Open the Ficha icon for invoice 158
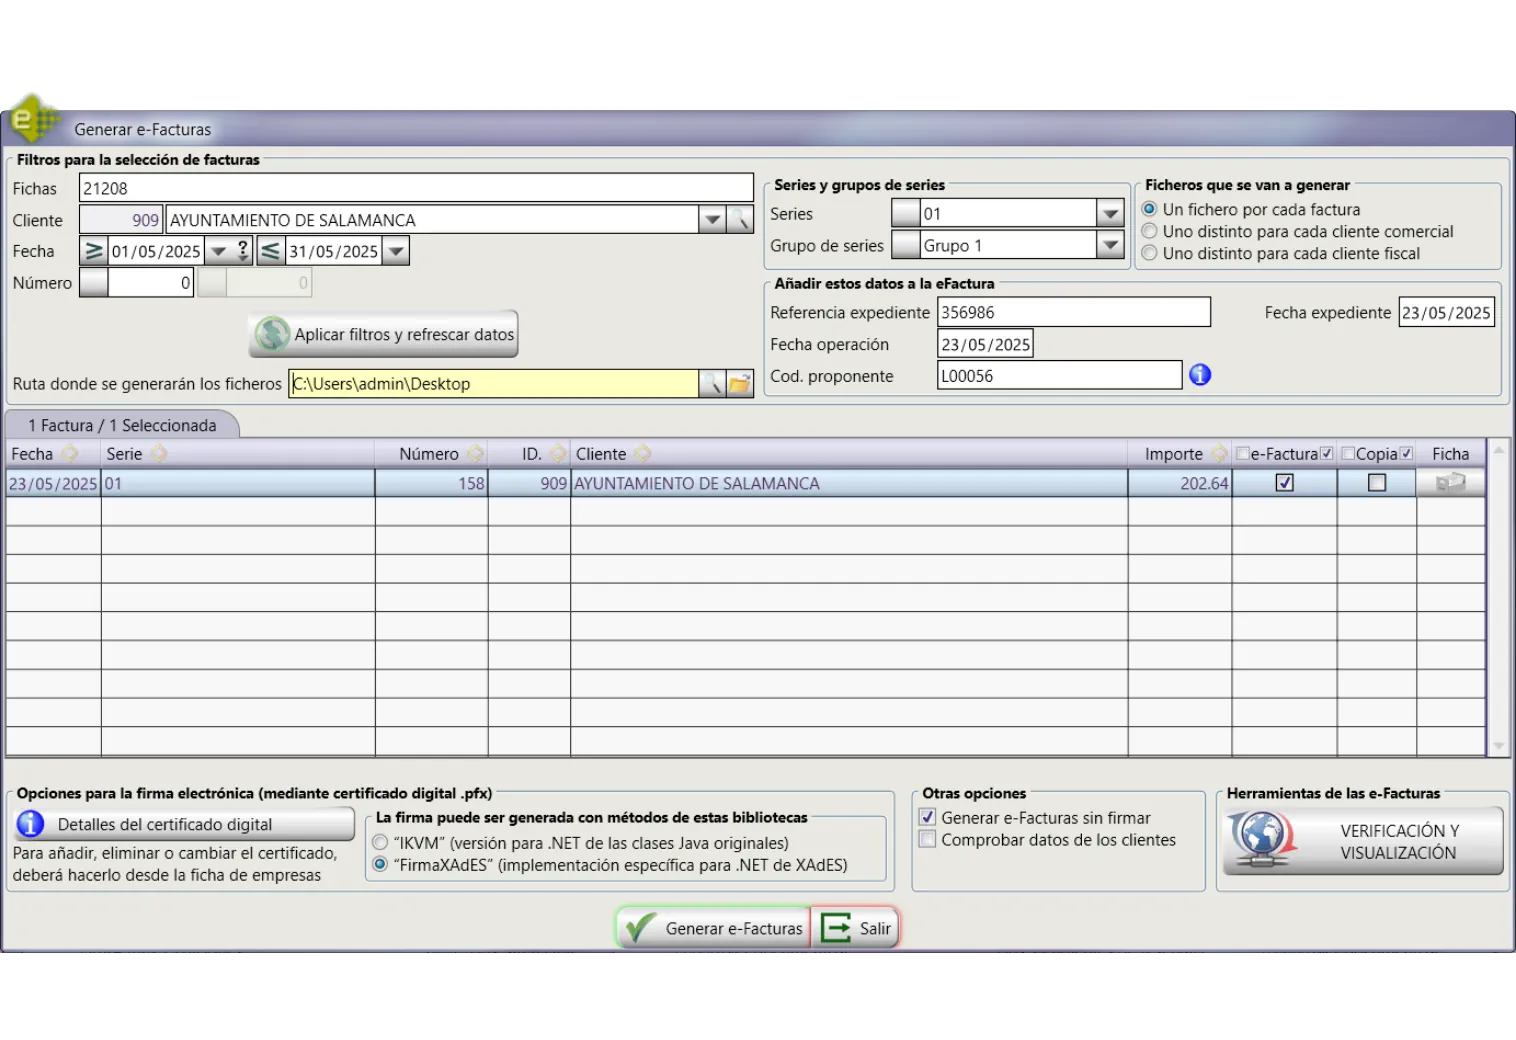The image size is (1516, 1040). 1450,483
